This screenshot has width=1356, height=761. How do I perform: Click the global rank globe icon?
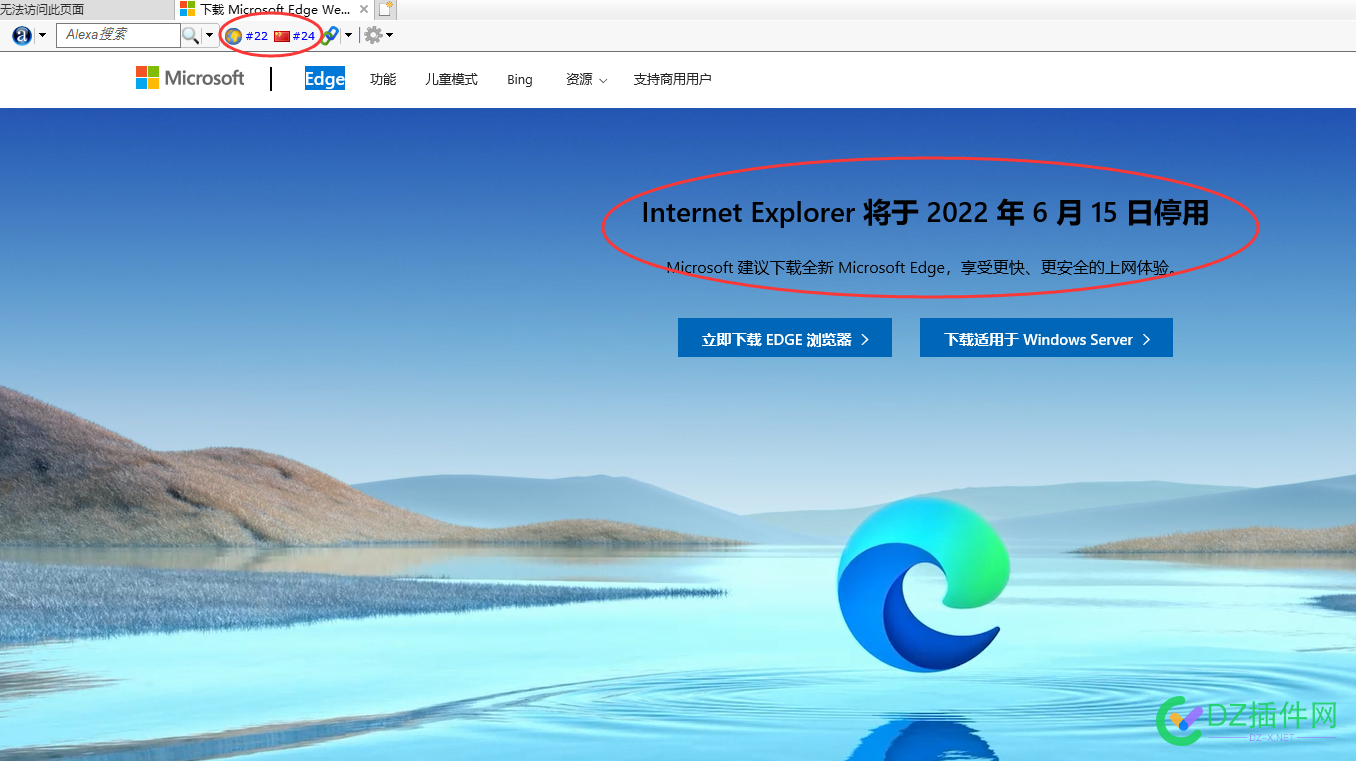point(233,36)
